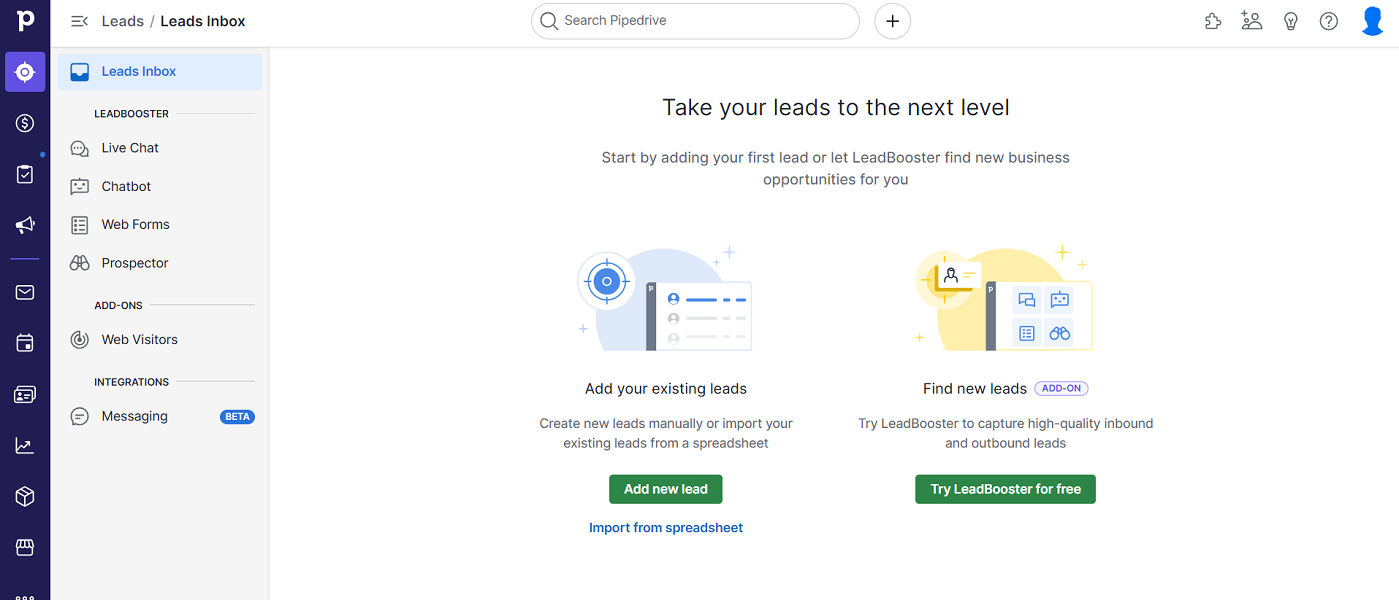Screen dimensions: 1399x600
Task: Click the Leads Inbox breadcrumb title
Action: pyautogui.click(x=203, y=21)
